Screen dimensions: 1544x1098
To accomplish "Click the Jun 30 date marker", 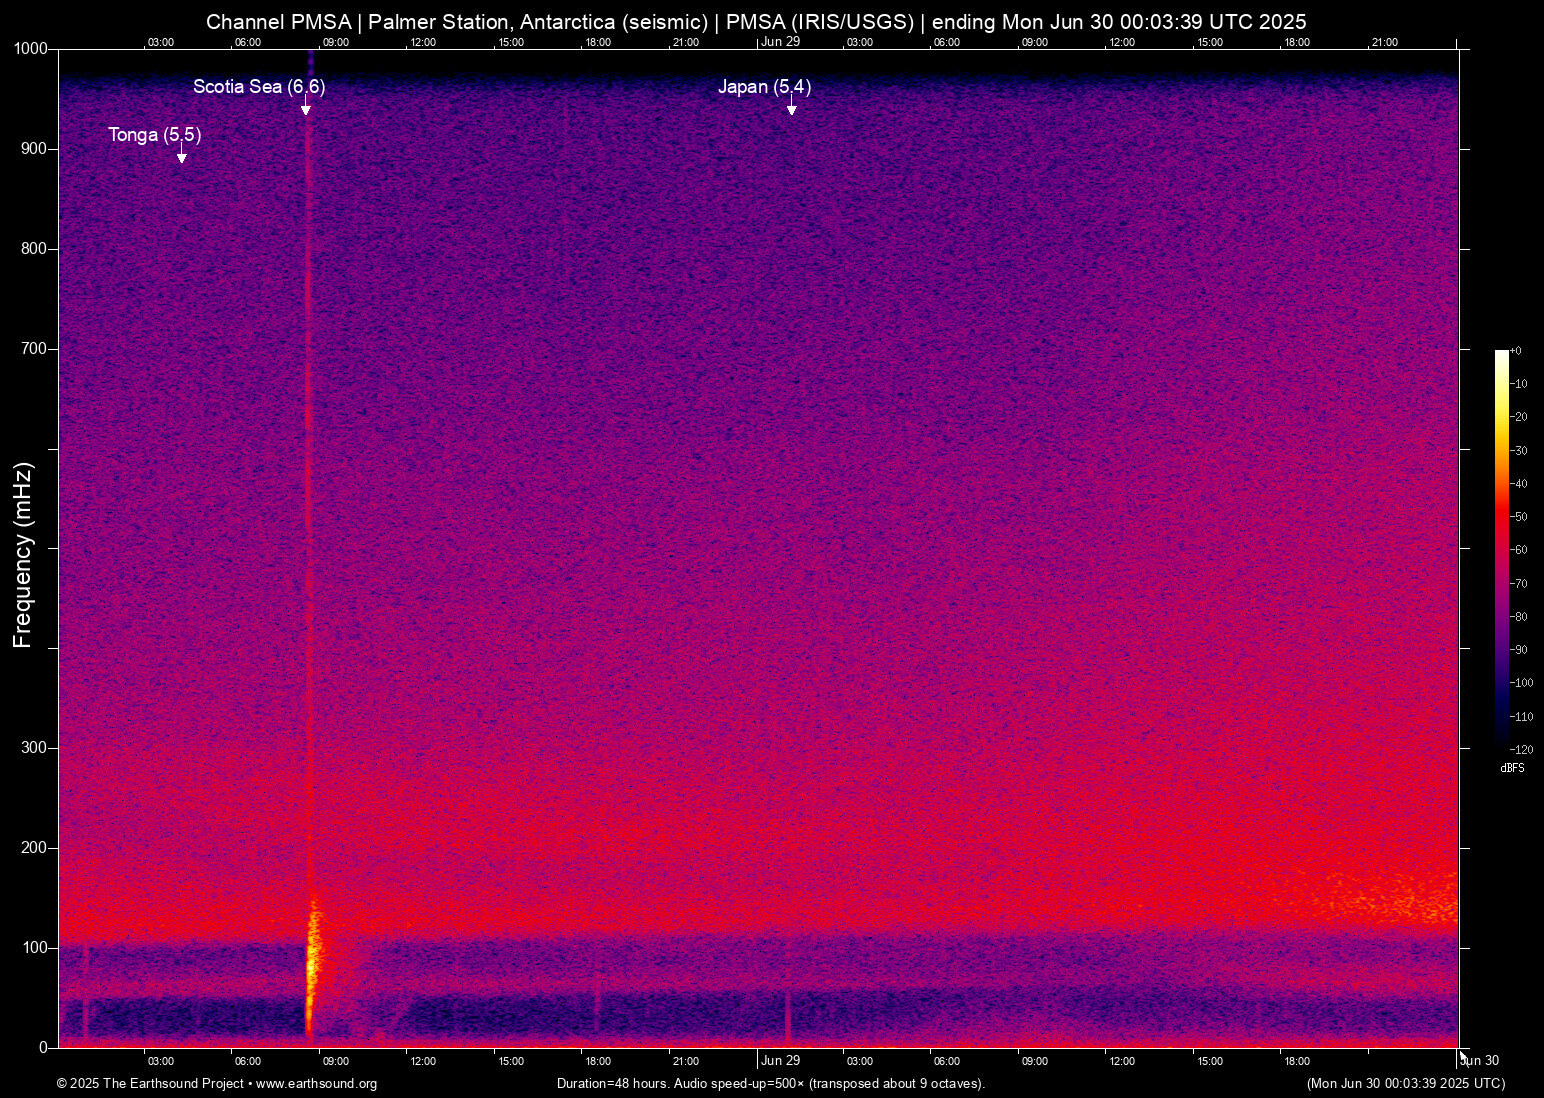I will pos(1478,1060).
